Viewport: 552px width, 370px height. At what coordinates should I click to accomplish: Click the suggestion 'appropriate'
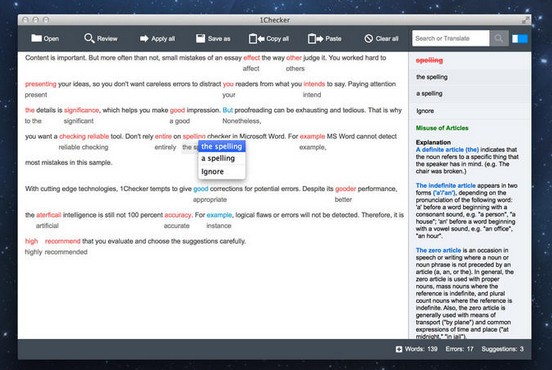[210, 200]
